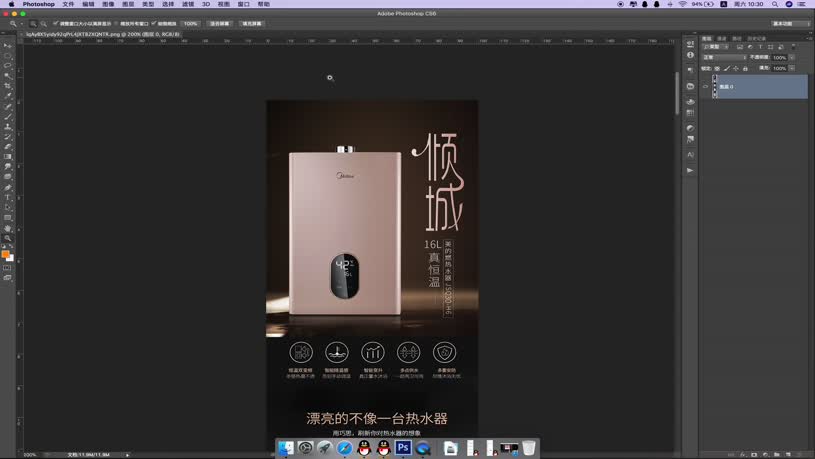Select the History Brush tool
Viewport: 815px width, 459px height.
(x=7, y=137)
